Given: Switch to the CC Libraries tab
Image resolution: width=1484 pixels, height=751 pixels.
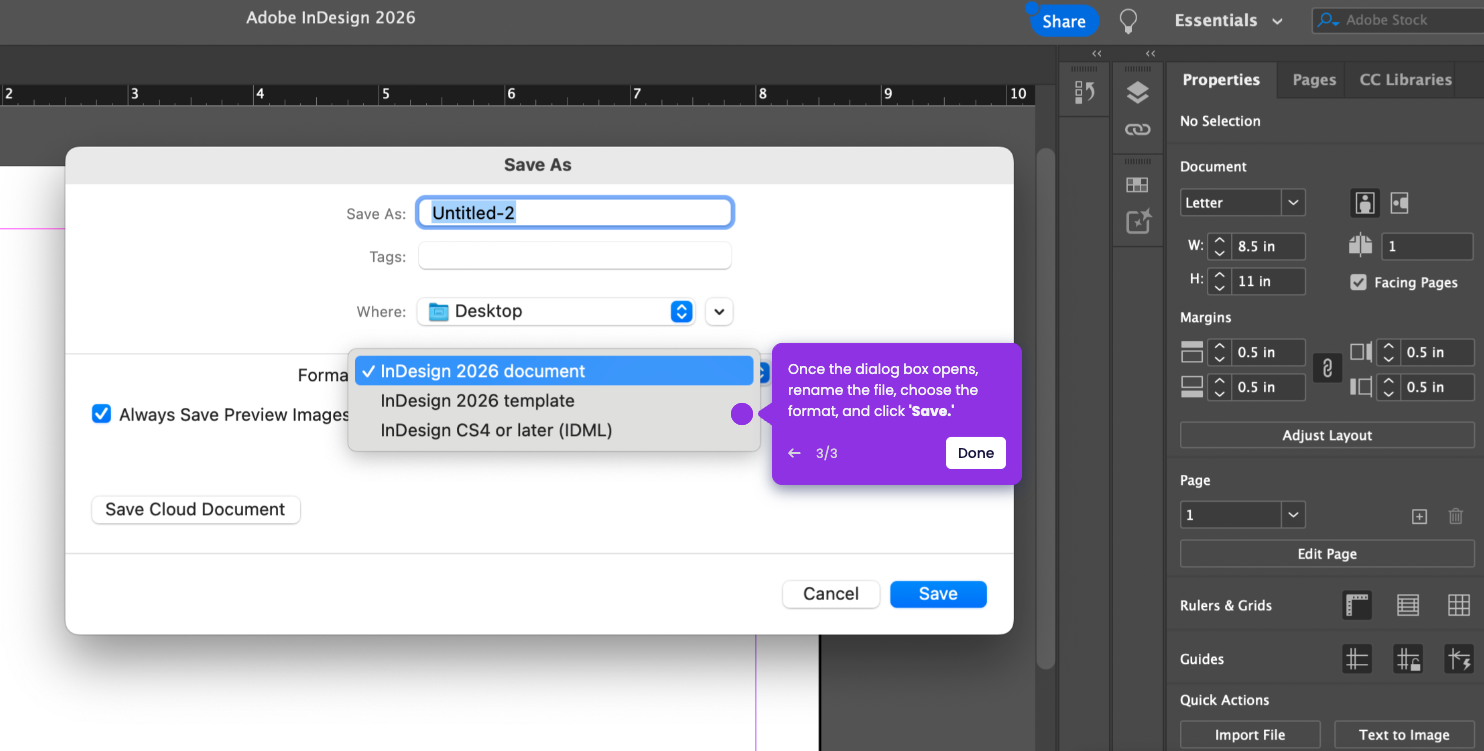Looking at the screenshot, I should [x=1405, y=80].
